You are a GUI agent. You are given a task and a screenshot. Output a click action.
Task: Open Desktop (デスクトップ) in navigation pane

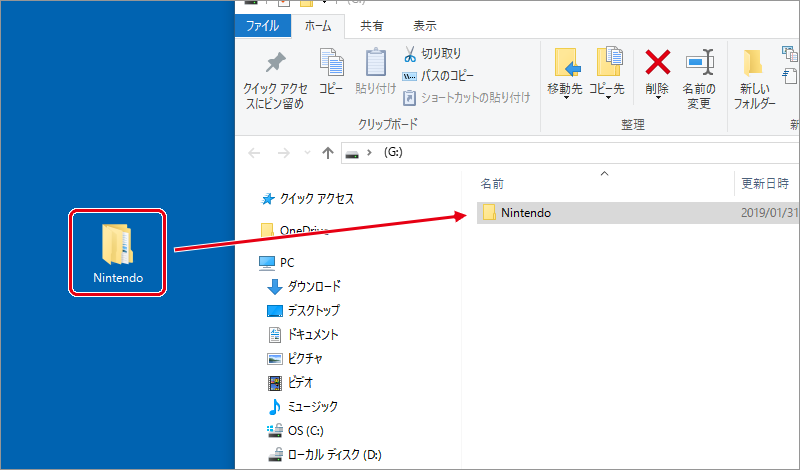coord(304,311)
